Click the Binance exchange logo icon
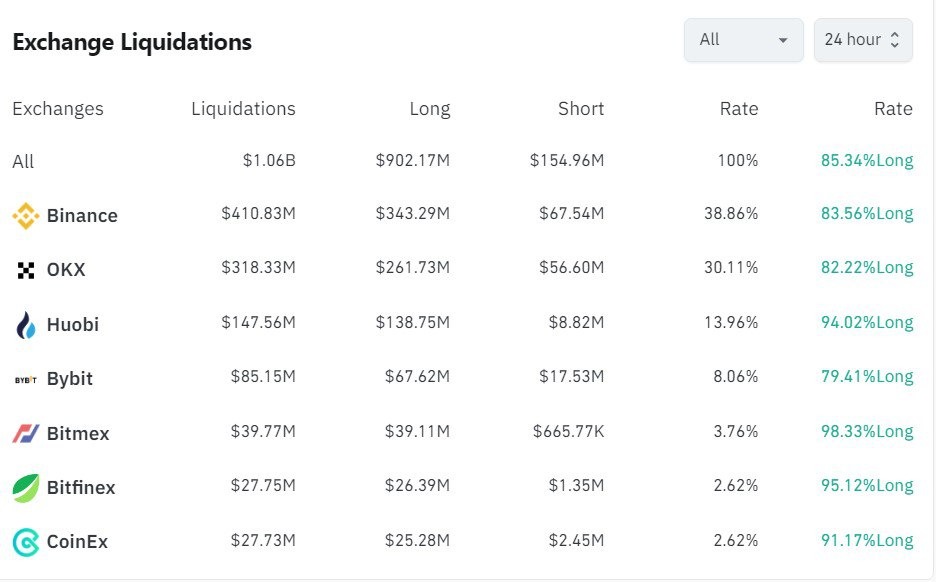The width and height of the screenshot is (936, 582). 25,216
